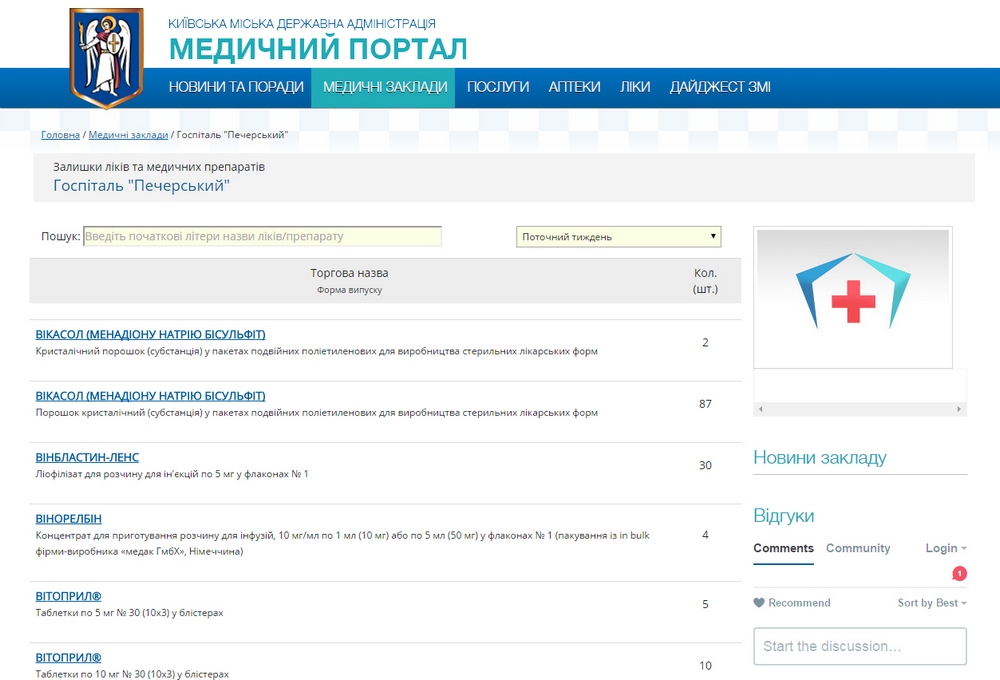
Task: Open the Login dropdown in the comments widget
Action: 944,548
